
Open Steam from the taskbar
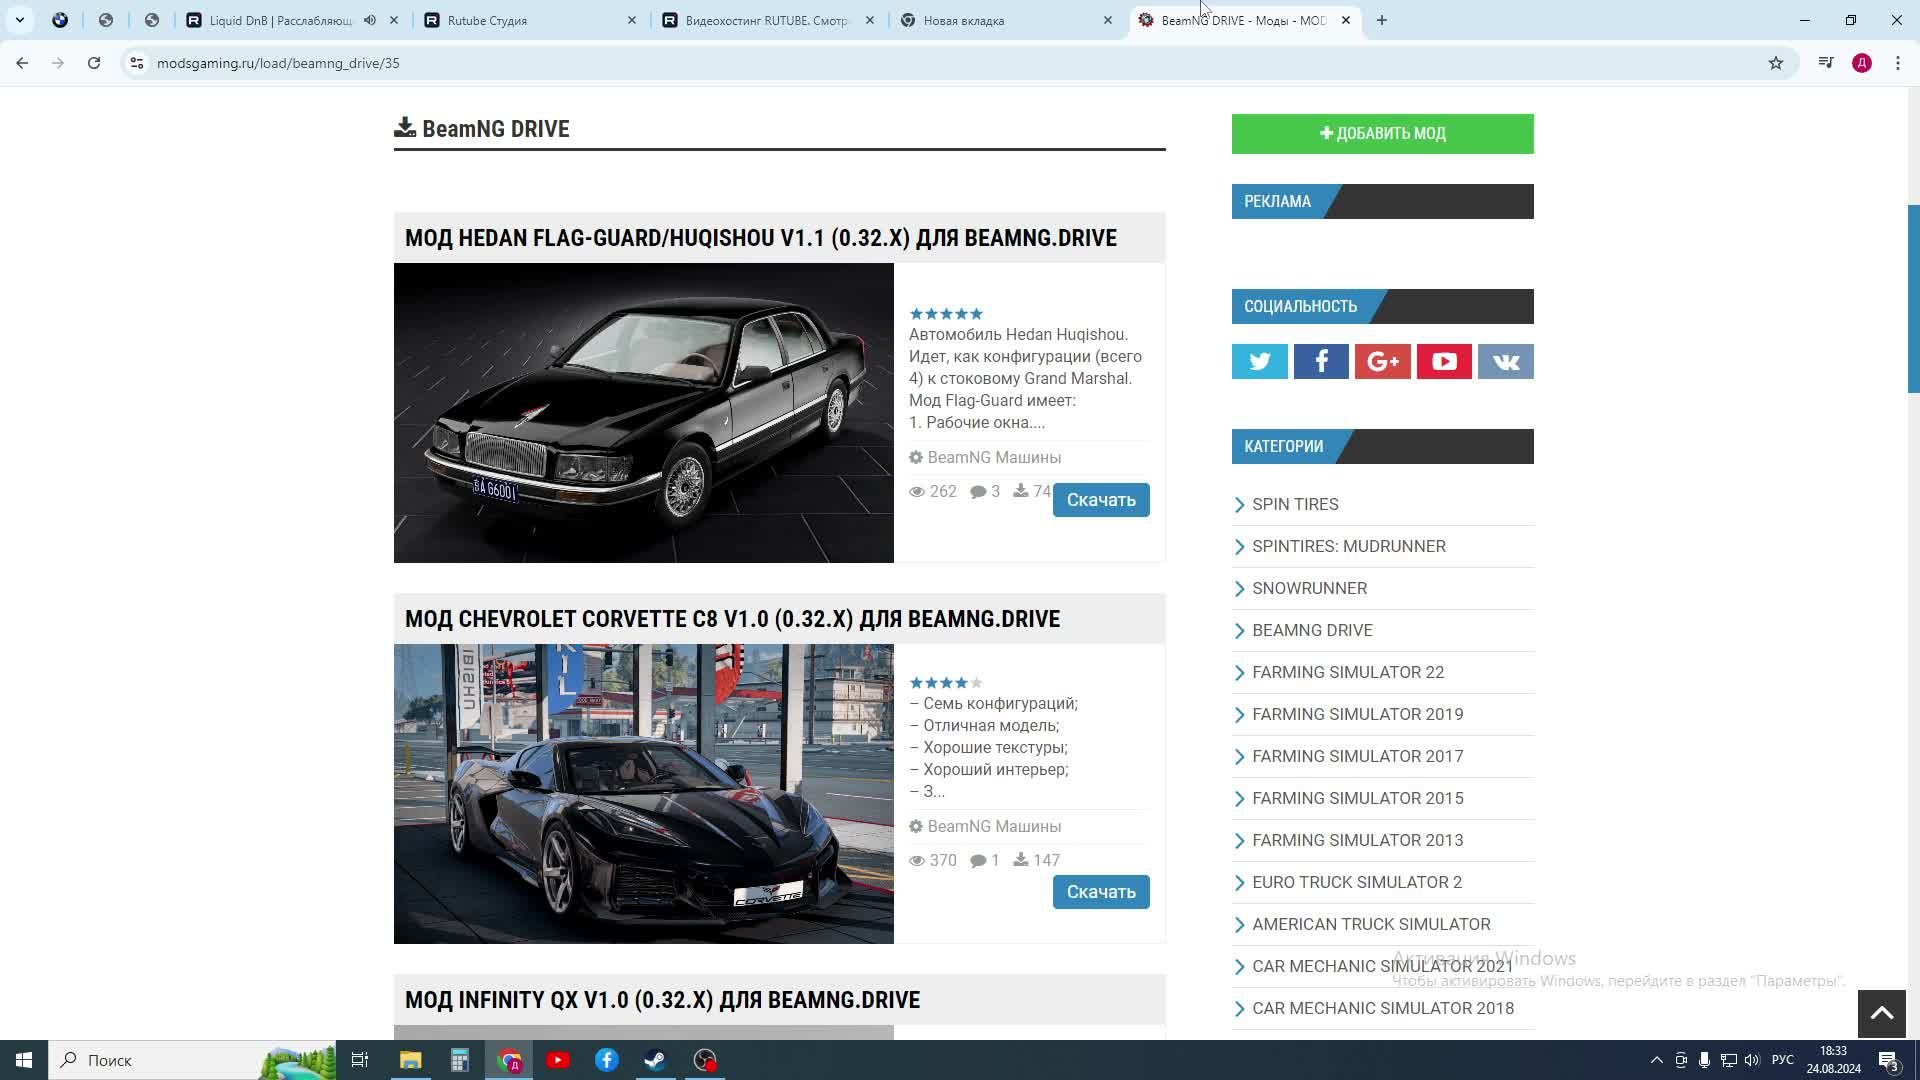pyautogui.click(x=655, y=1060)
